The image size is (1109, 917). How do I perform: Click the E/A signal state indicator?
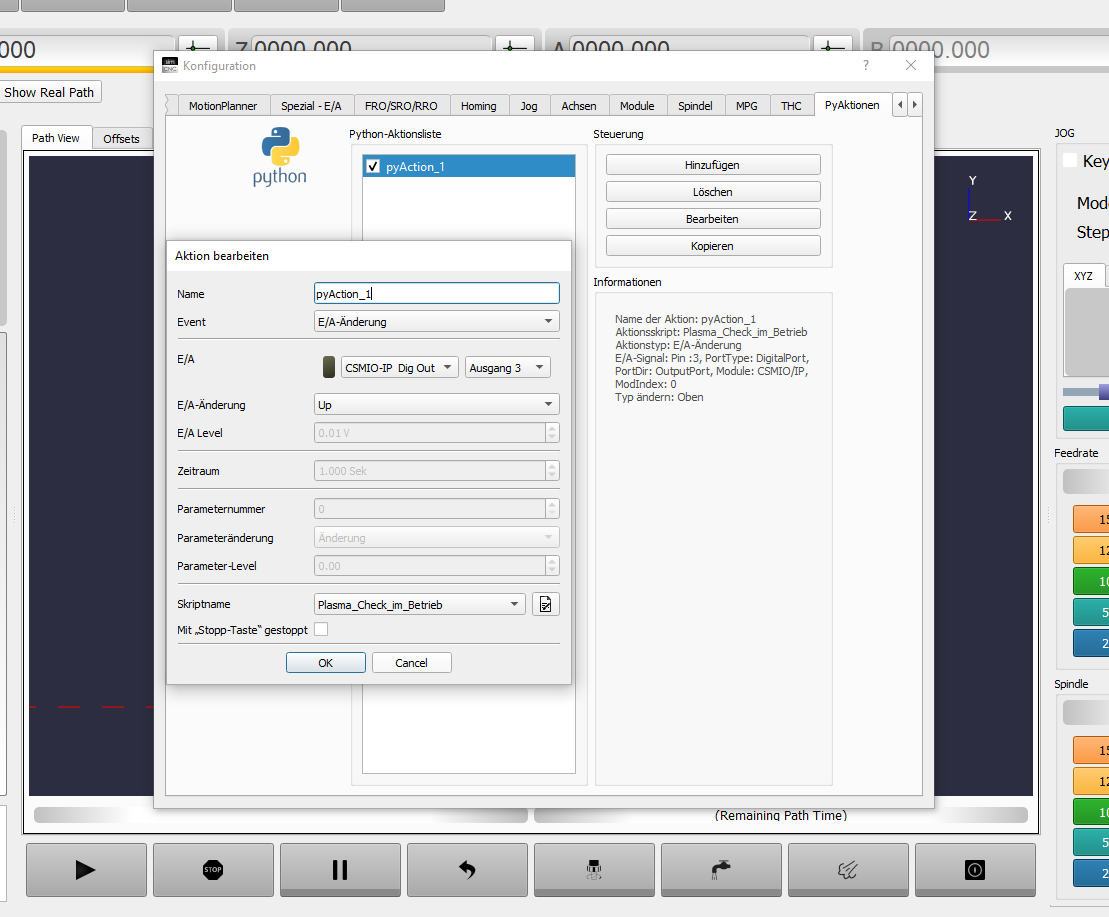click(329, 367)
